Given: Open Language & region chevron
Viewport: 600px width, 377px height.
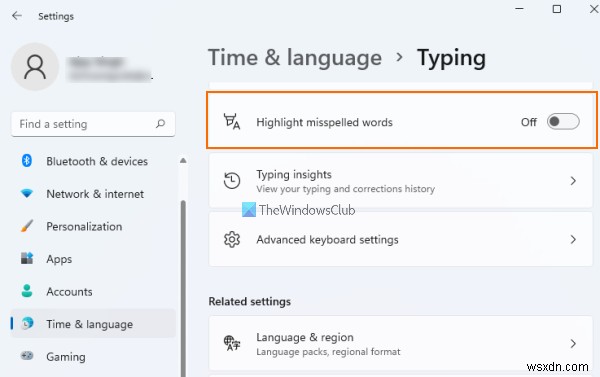Looking at the screenshot, I should (573, 343).
